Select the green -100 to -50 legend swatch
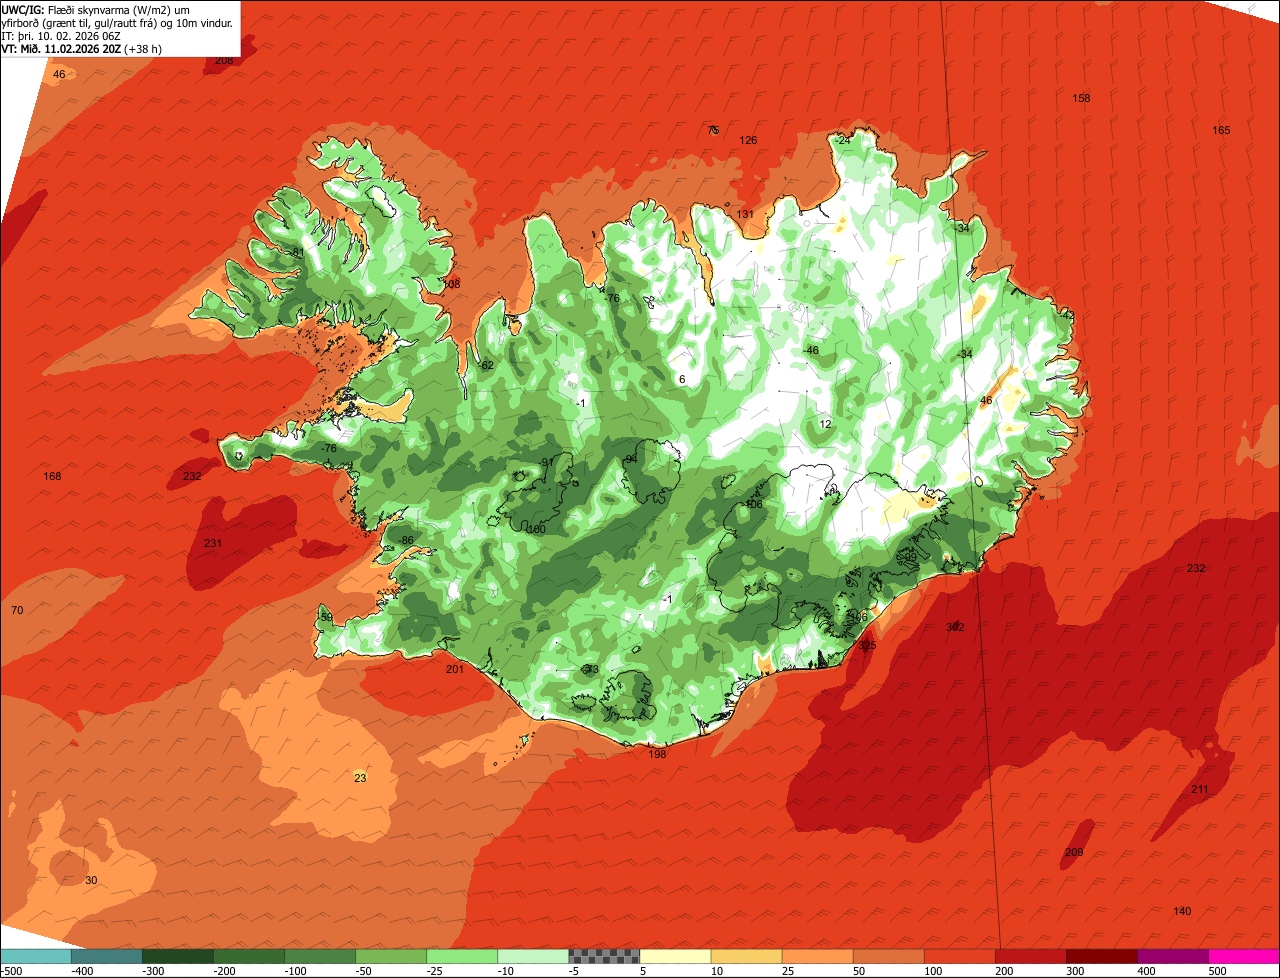This screenshot has width=1280, height=978. point(319,956)
